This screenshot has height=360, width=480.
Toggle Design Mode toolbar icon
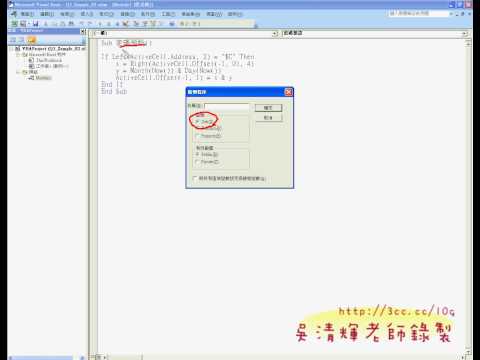tap(125, 24)
